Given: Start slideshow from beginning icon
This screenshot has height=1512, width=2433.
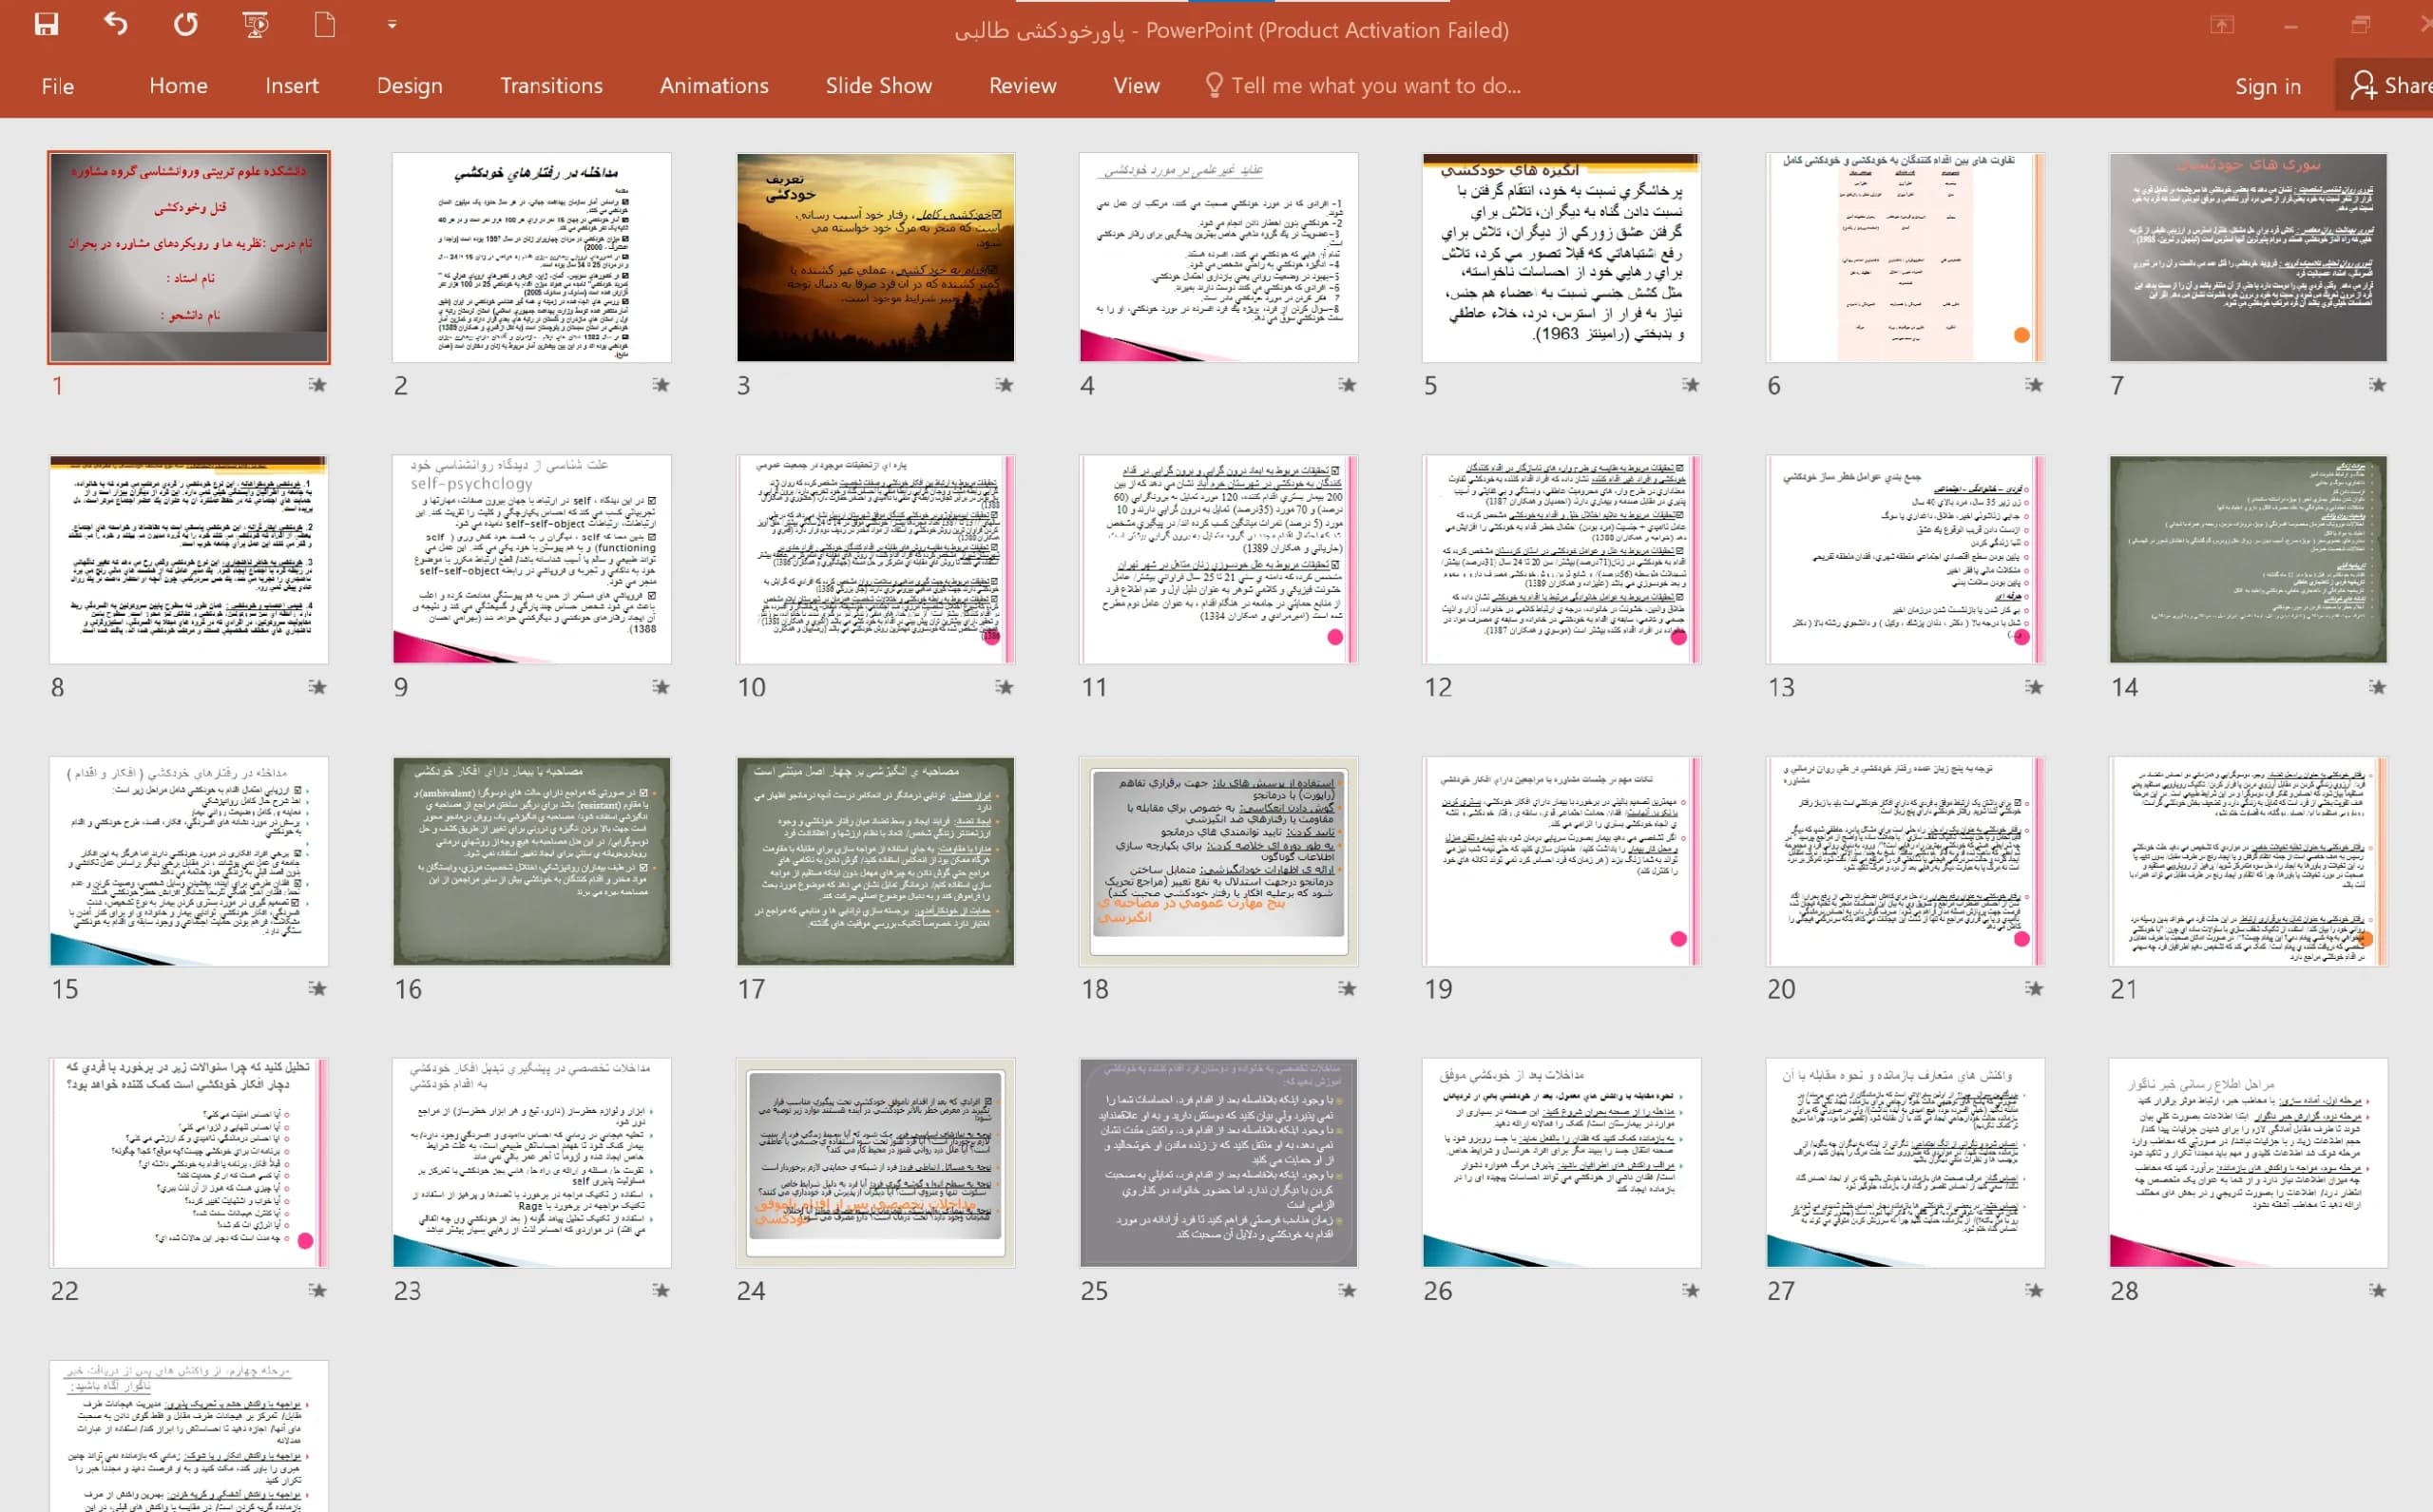Looking at the screenshot, I should 256,24.
